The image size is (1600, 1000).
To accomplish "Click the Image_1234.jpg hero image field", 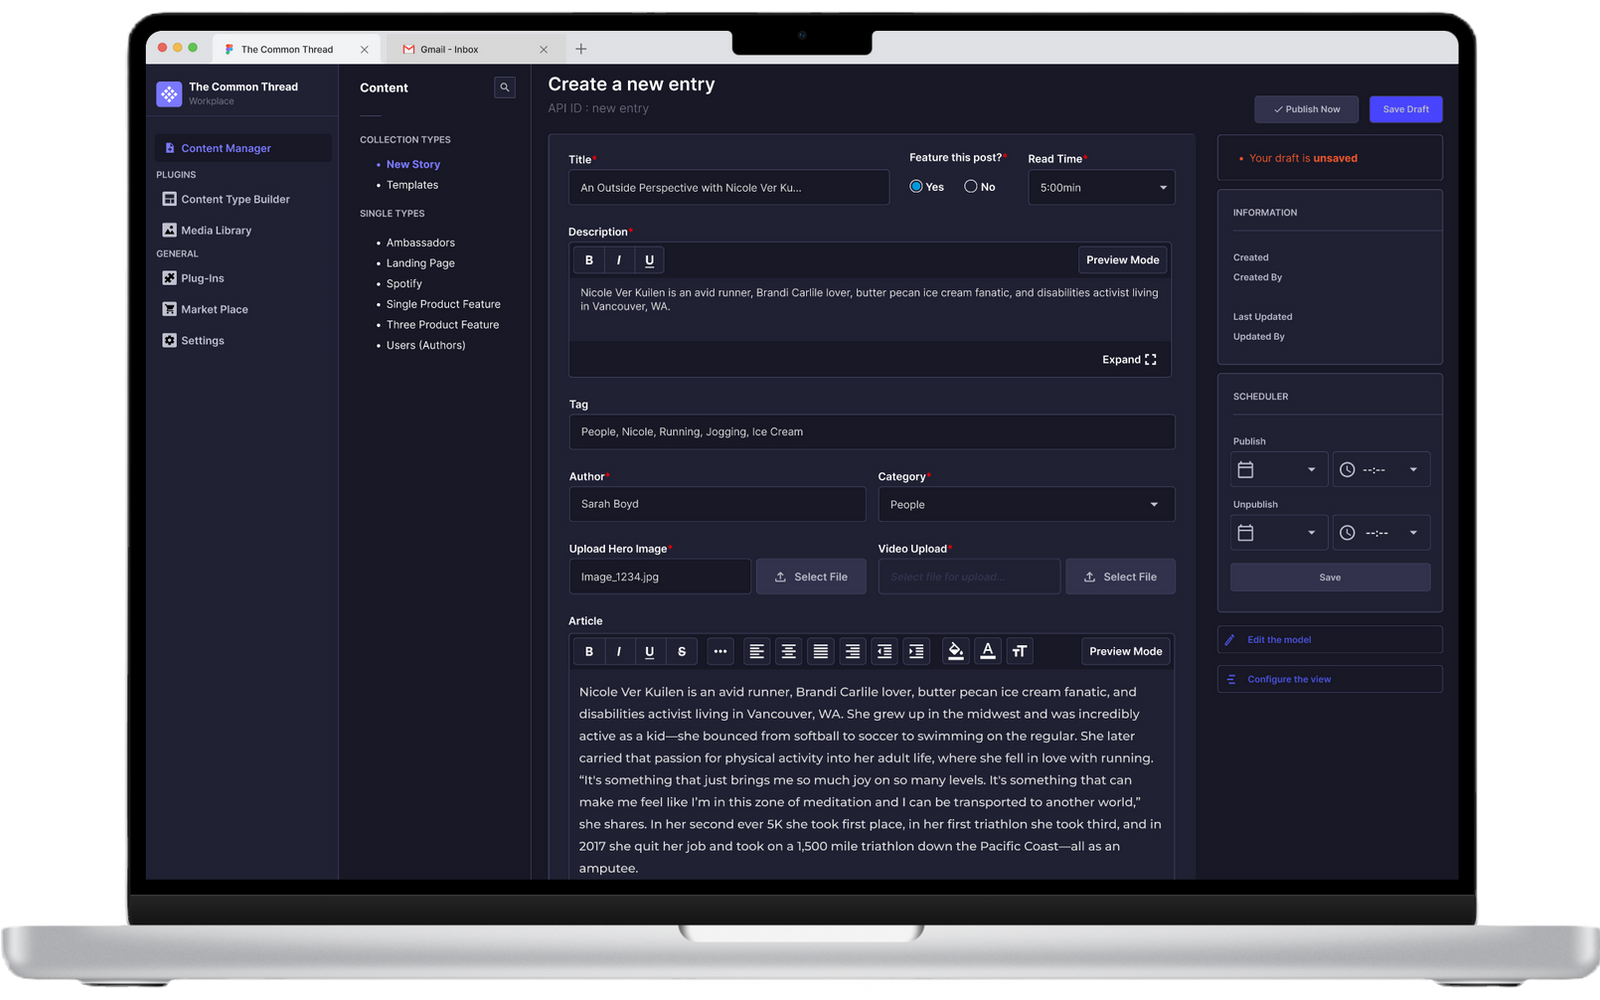I will pyautogui.click(x=660, y=577).
